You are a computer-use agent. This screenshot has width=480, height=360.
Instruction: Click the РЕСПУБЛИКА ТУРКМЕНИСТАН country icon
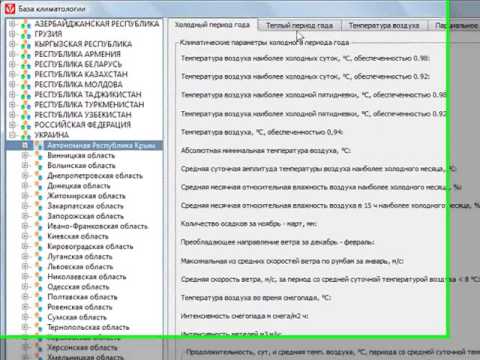point(25,105)
